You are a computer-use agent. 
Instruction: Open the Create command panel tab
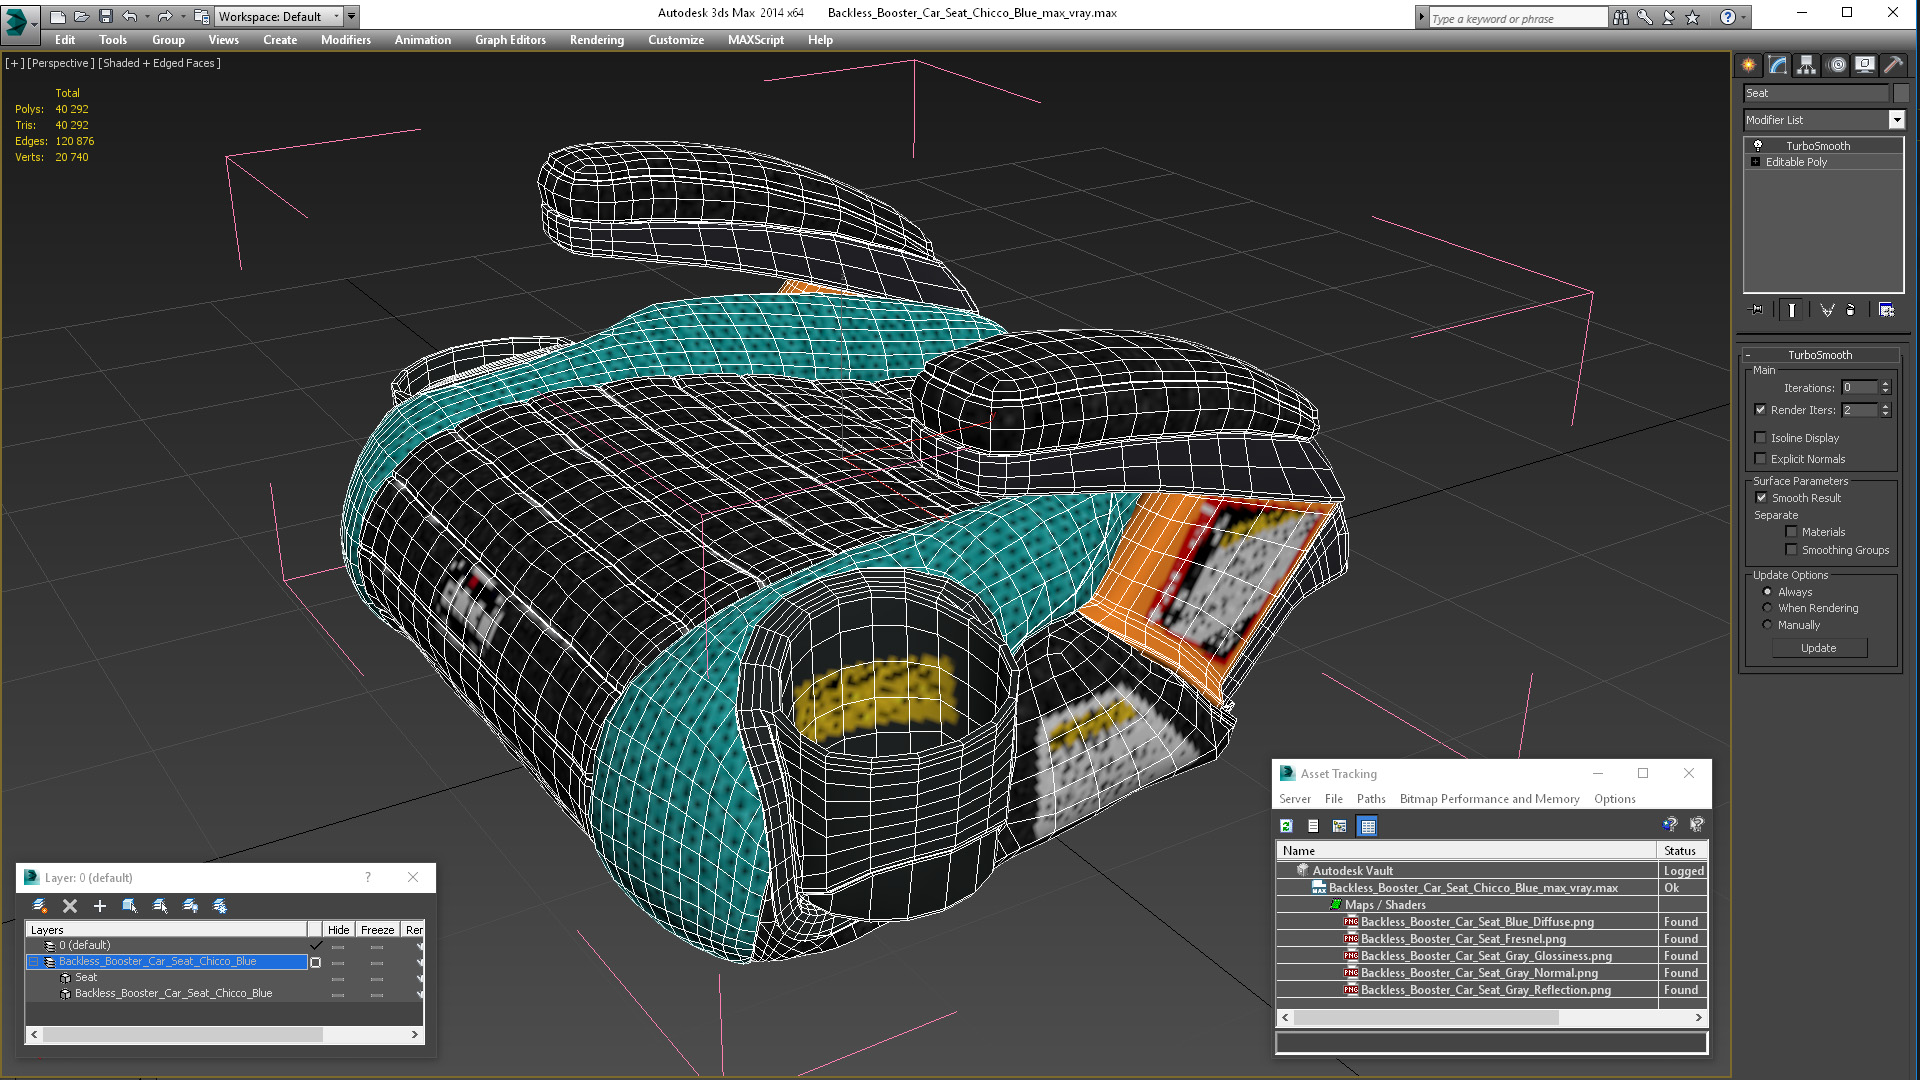pyautogui.click(x=1748, y=65)
